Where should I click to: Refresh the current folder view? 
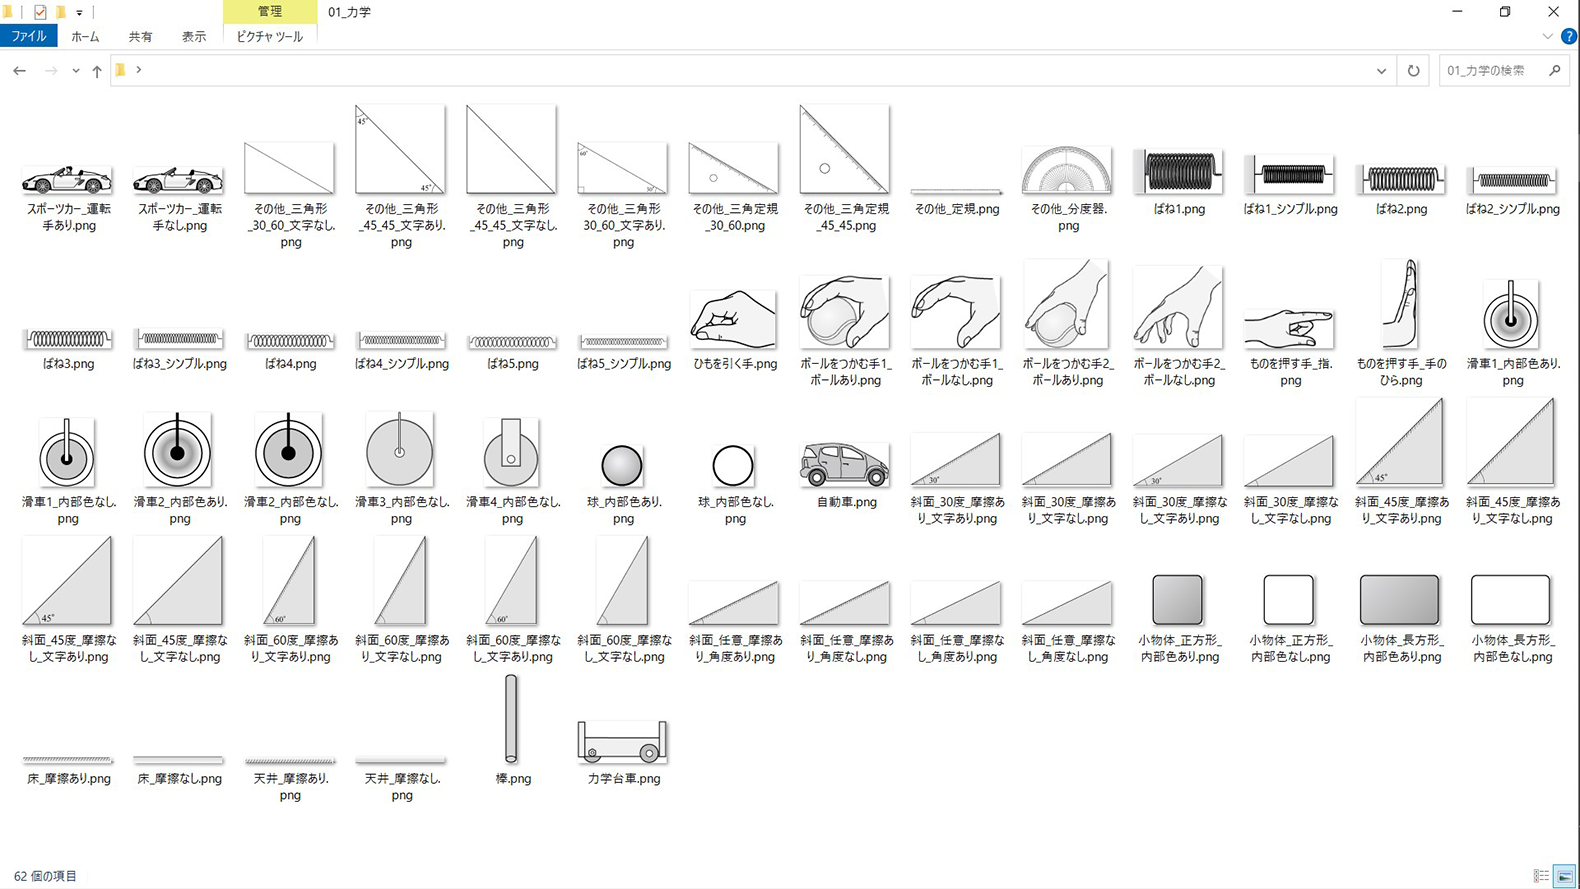[1413, 71]
